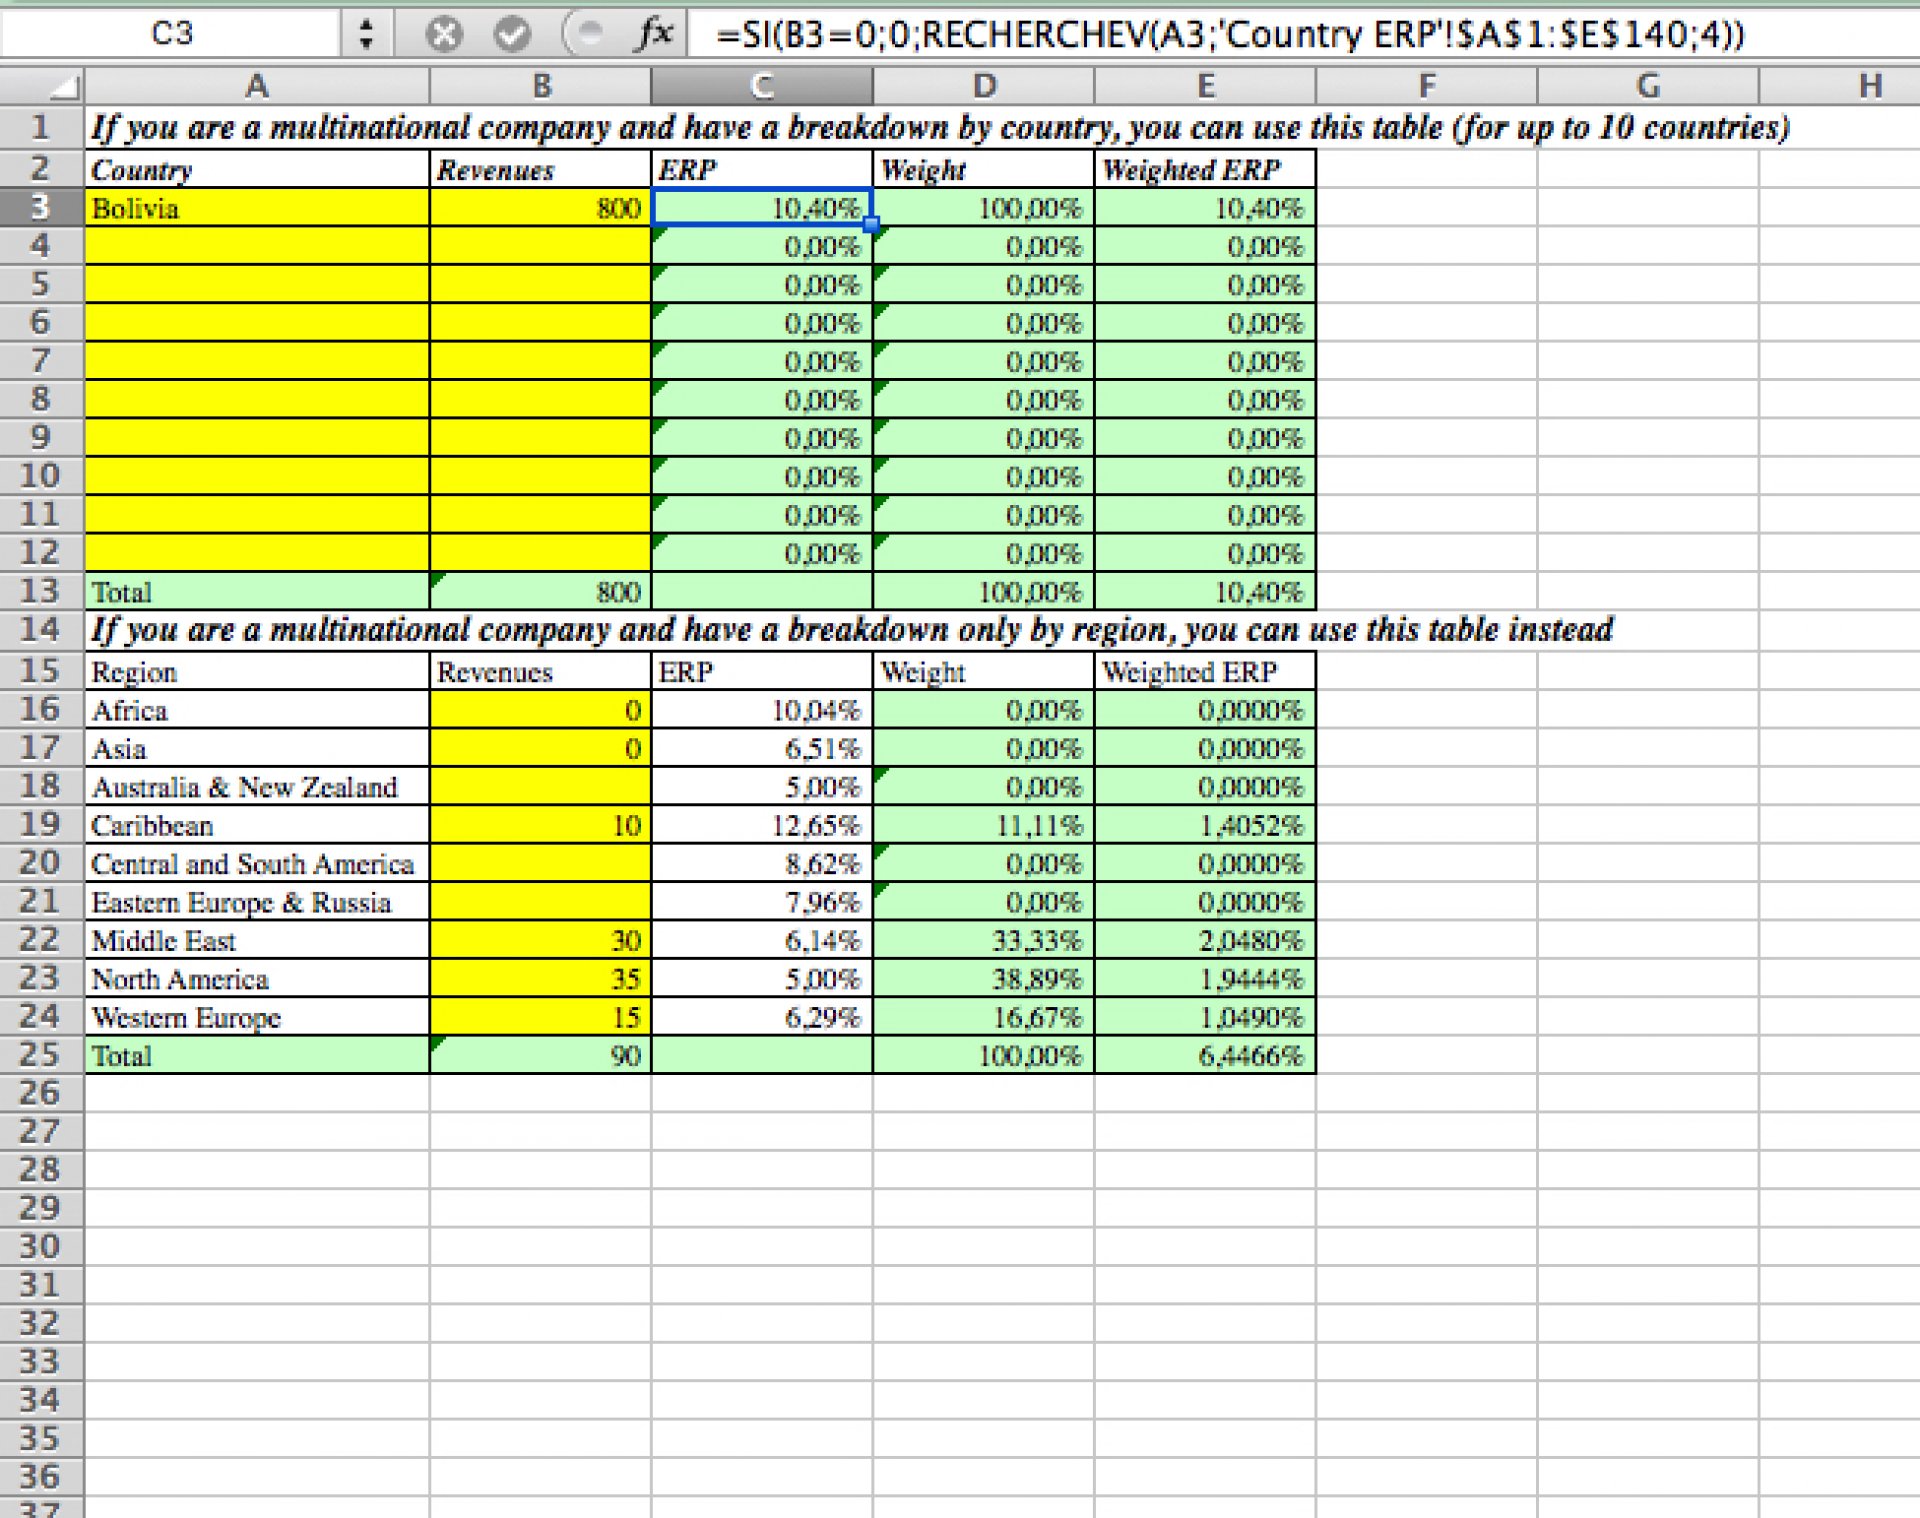Select column C header
The height and width of the screenshot is (1518, 1920).
[762, 86]
